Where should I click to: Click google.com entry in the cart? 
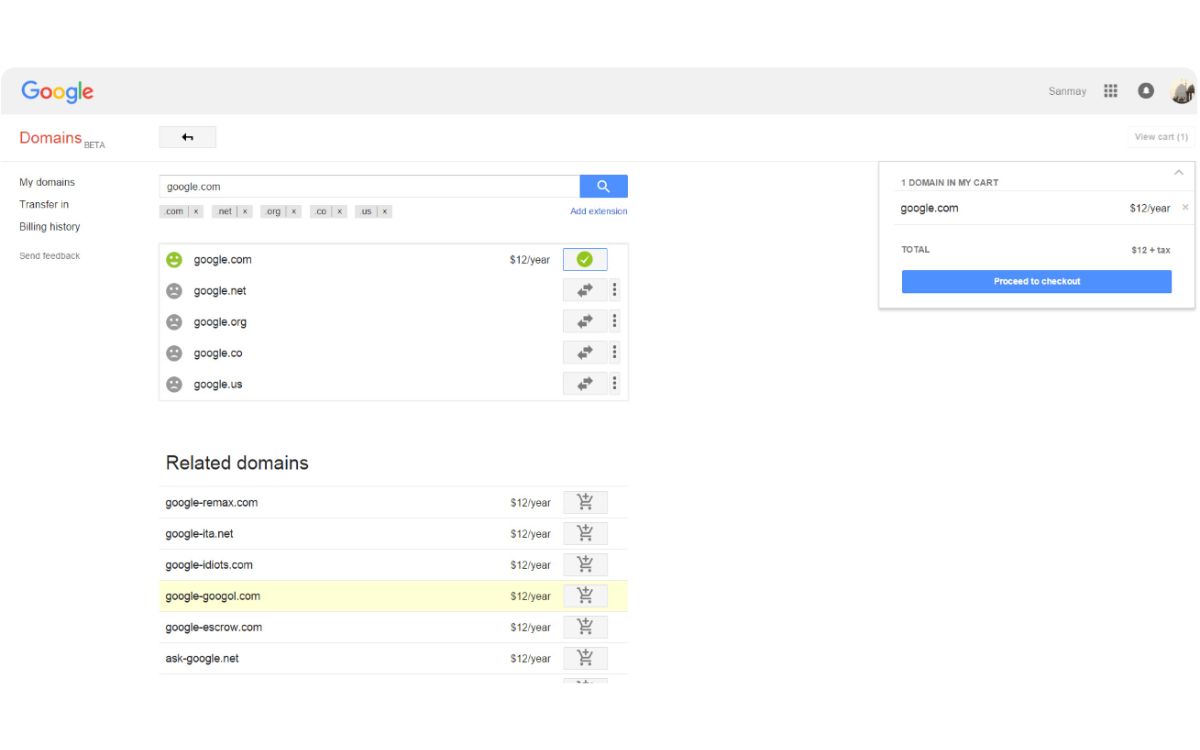pyautogui.click(x=929, y=208)
